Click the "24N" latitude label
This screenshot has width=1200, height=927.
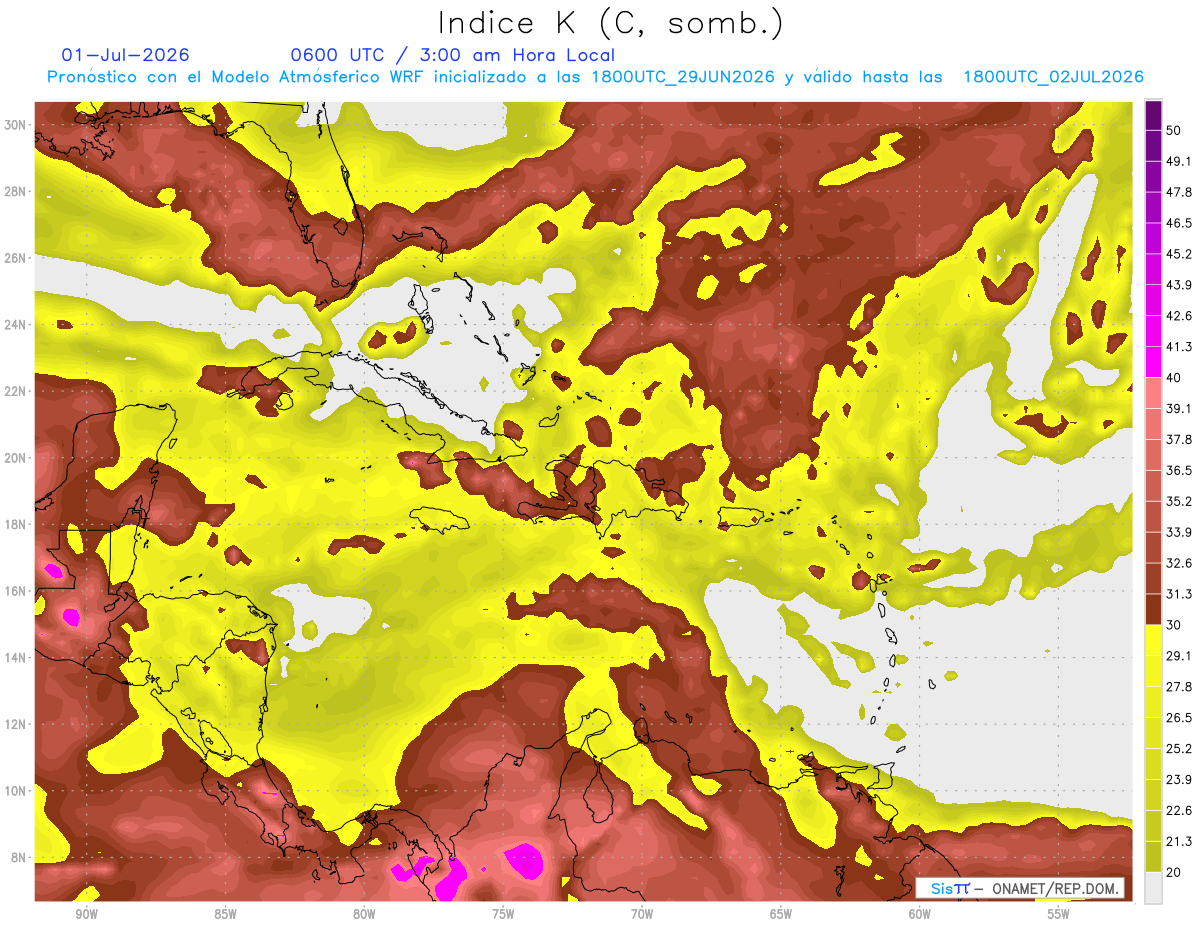(15, 325)
